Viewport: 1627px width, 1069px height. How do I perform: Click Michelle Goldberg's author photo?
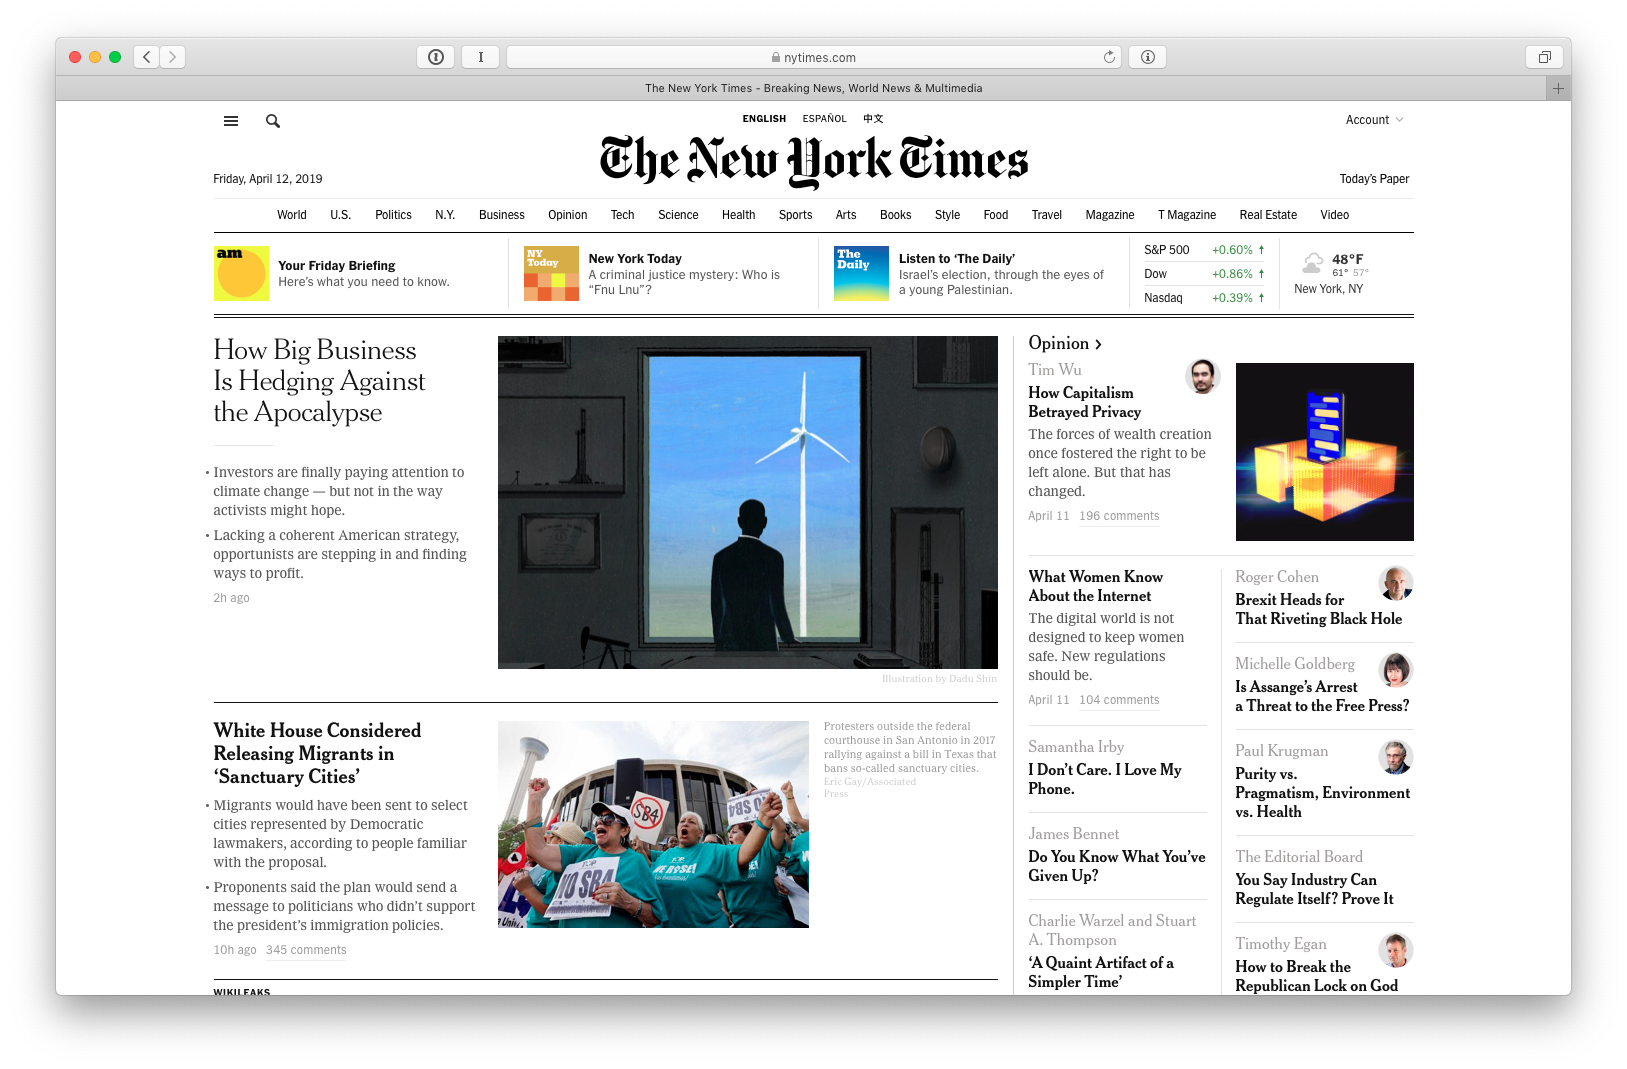pyautogui.click(x=1396, y=670)
